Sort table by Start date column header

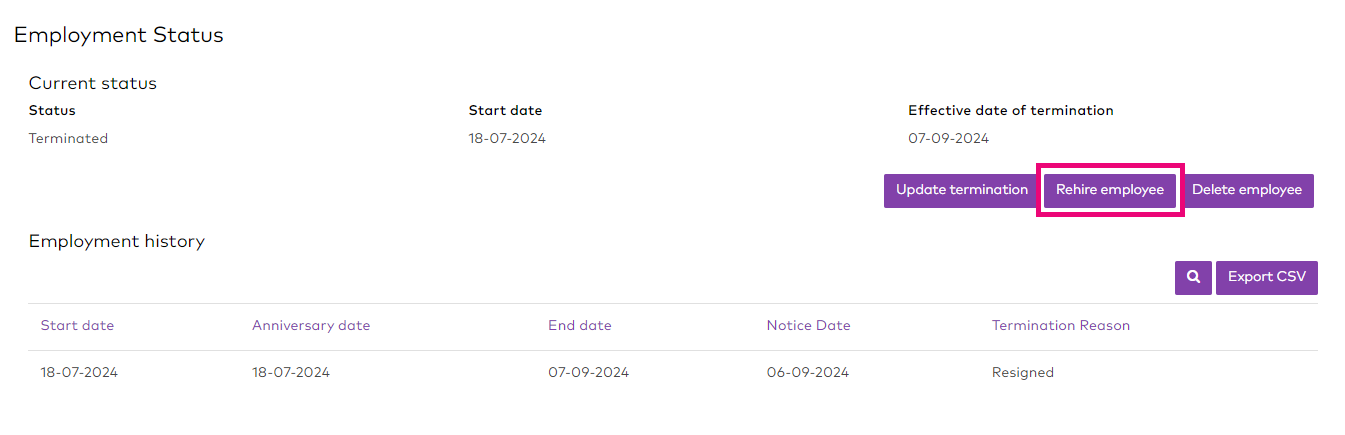tap(77, 326)
